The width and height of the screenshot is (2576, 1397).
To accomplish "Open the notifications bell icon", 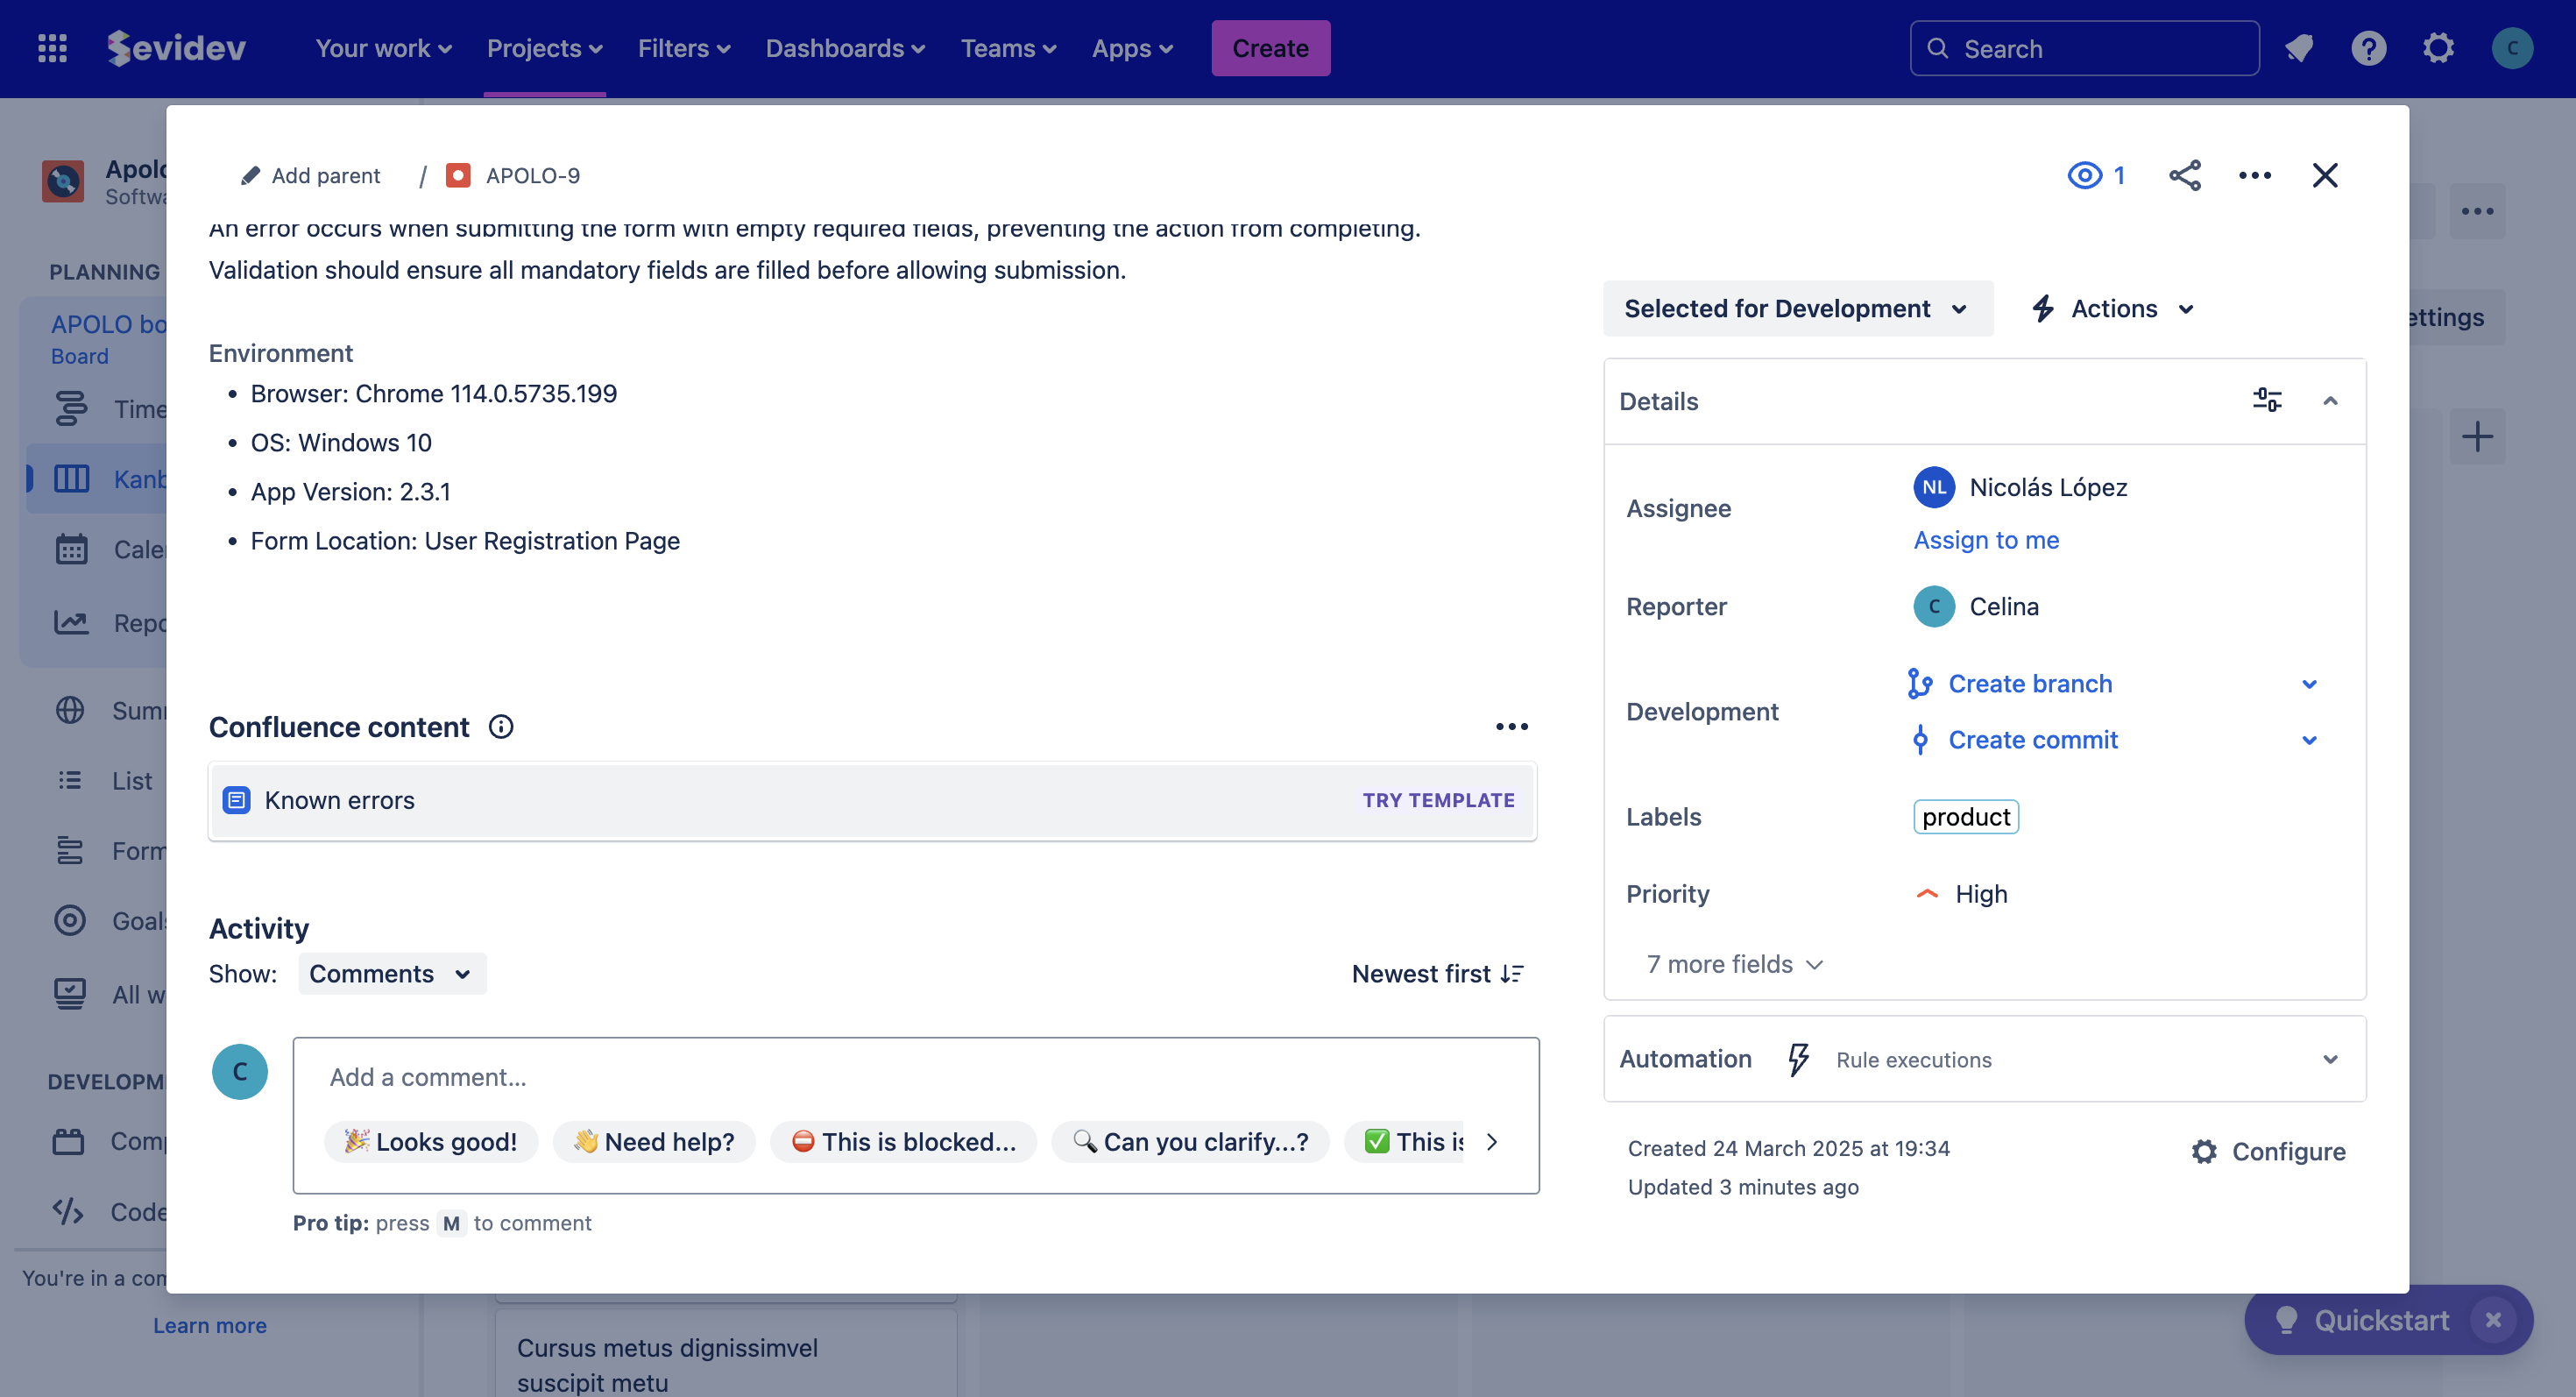I will pos(2299,48).
